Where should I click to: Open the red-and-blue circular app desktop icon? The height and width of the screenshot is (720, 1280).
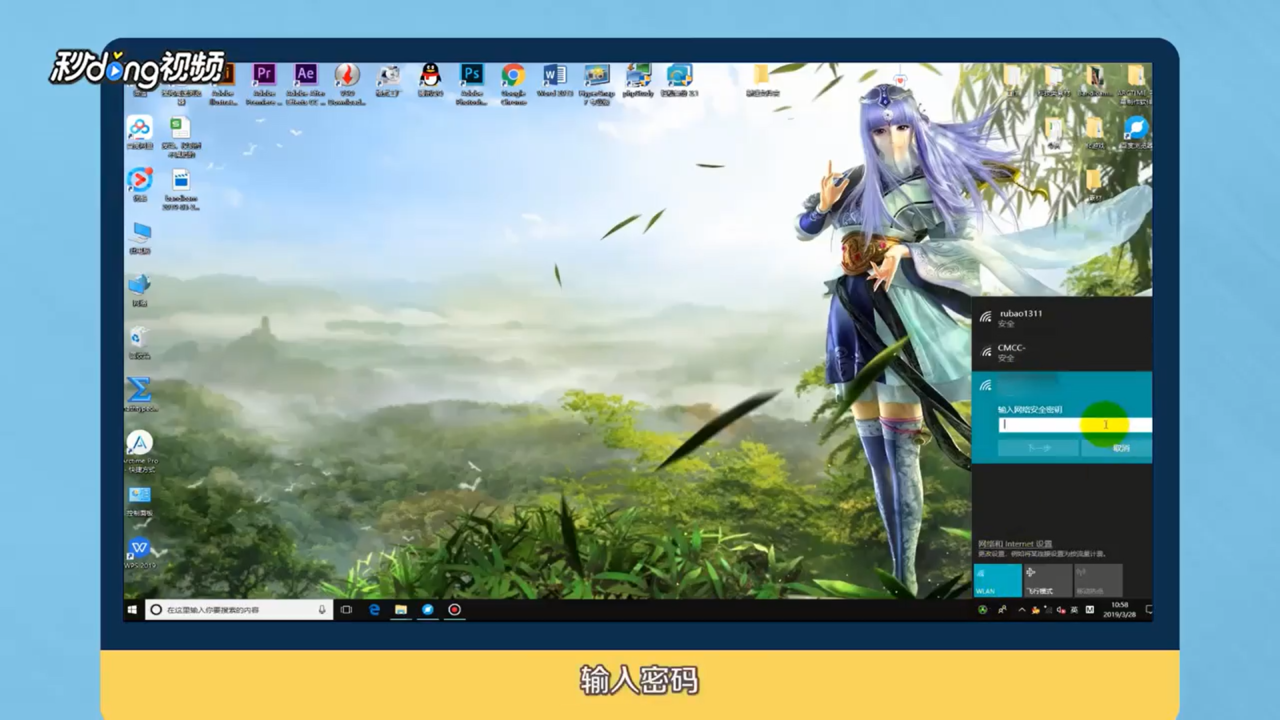(139, 184)
